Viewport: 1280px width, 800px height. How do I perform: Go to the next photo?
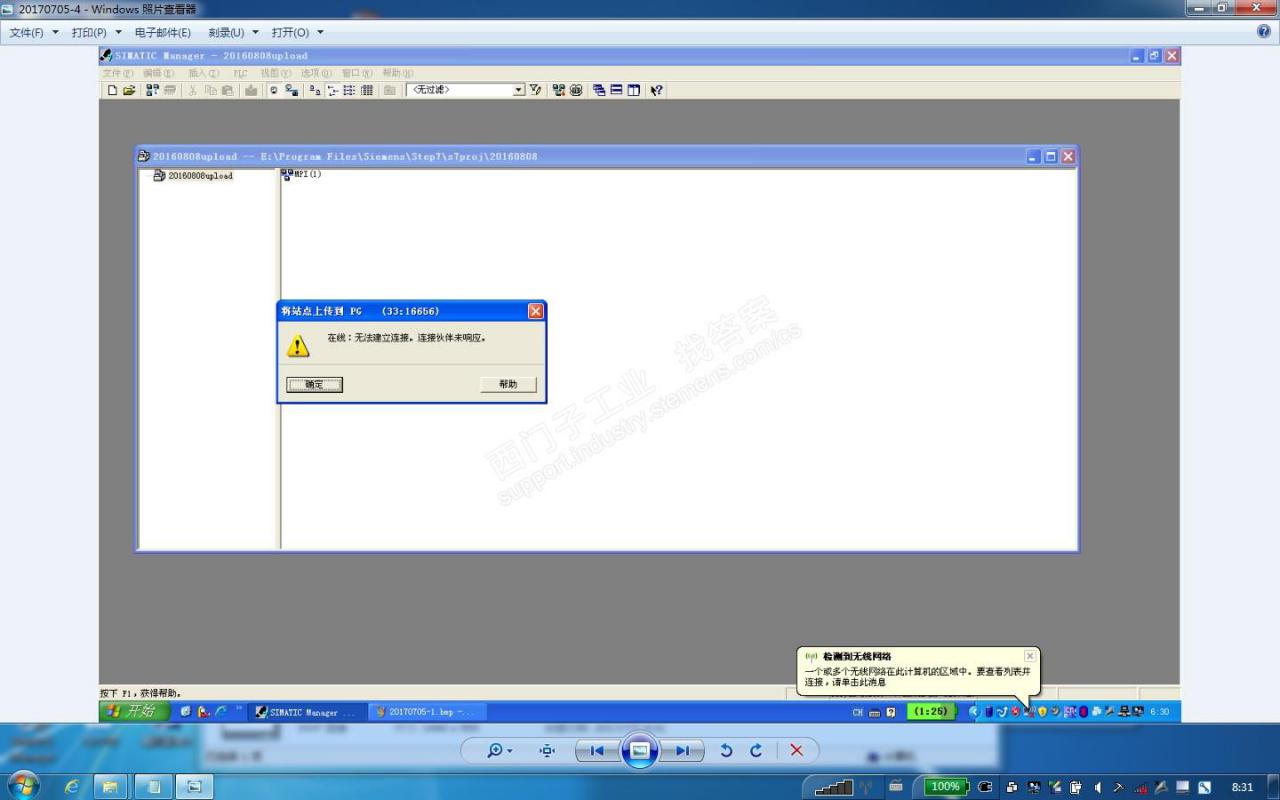pyautogui.click(x=683, y=750)
